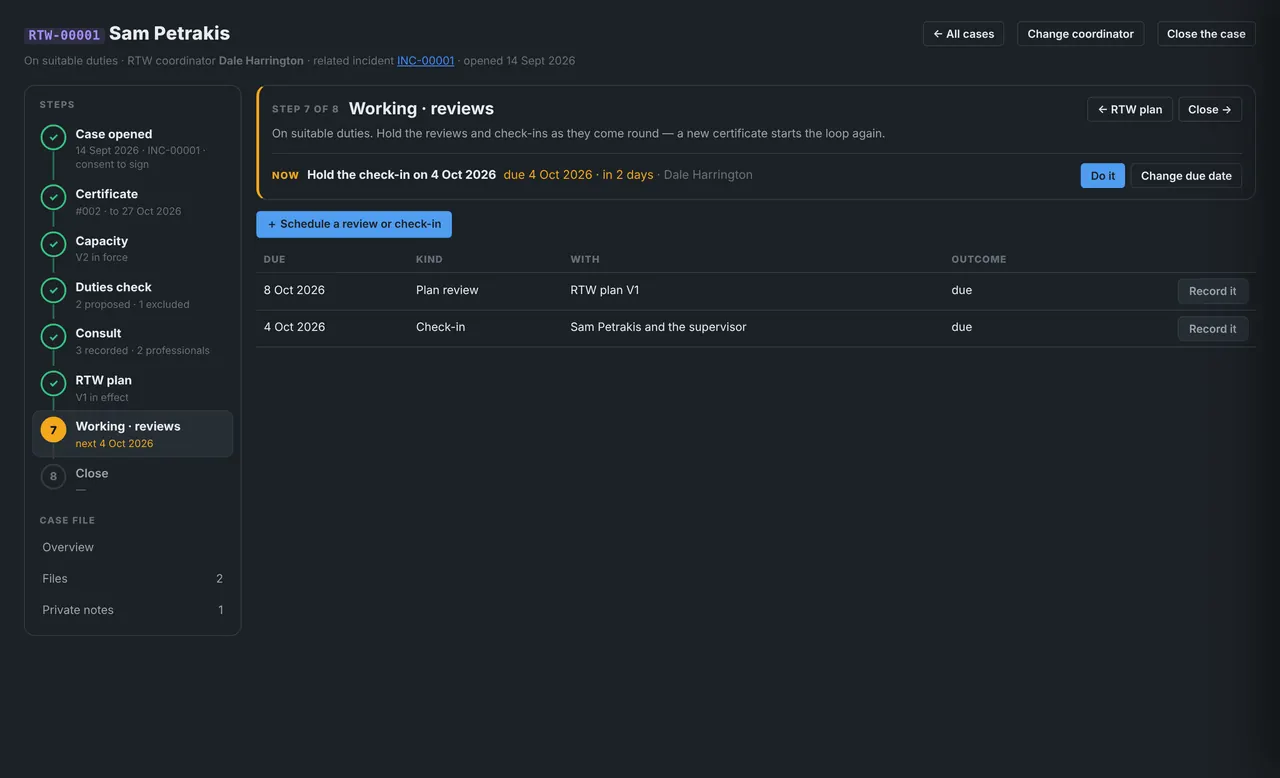Click the OUTCOME column header
Image resolution: width=1280 pixels, height=778 pixels.
(979, 259)
